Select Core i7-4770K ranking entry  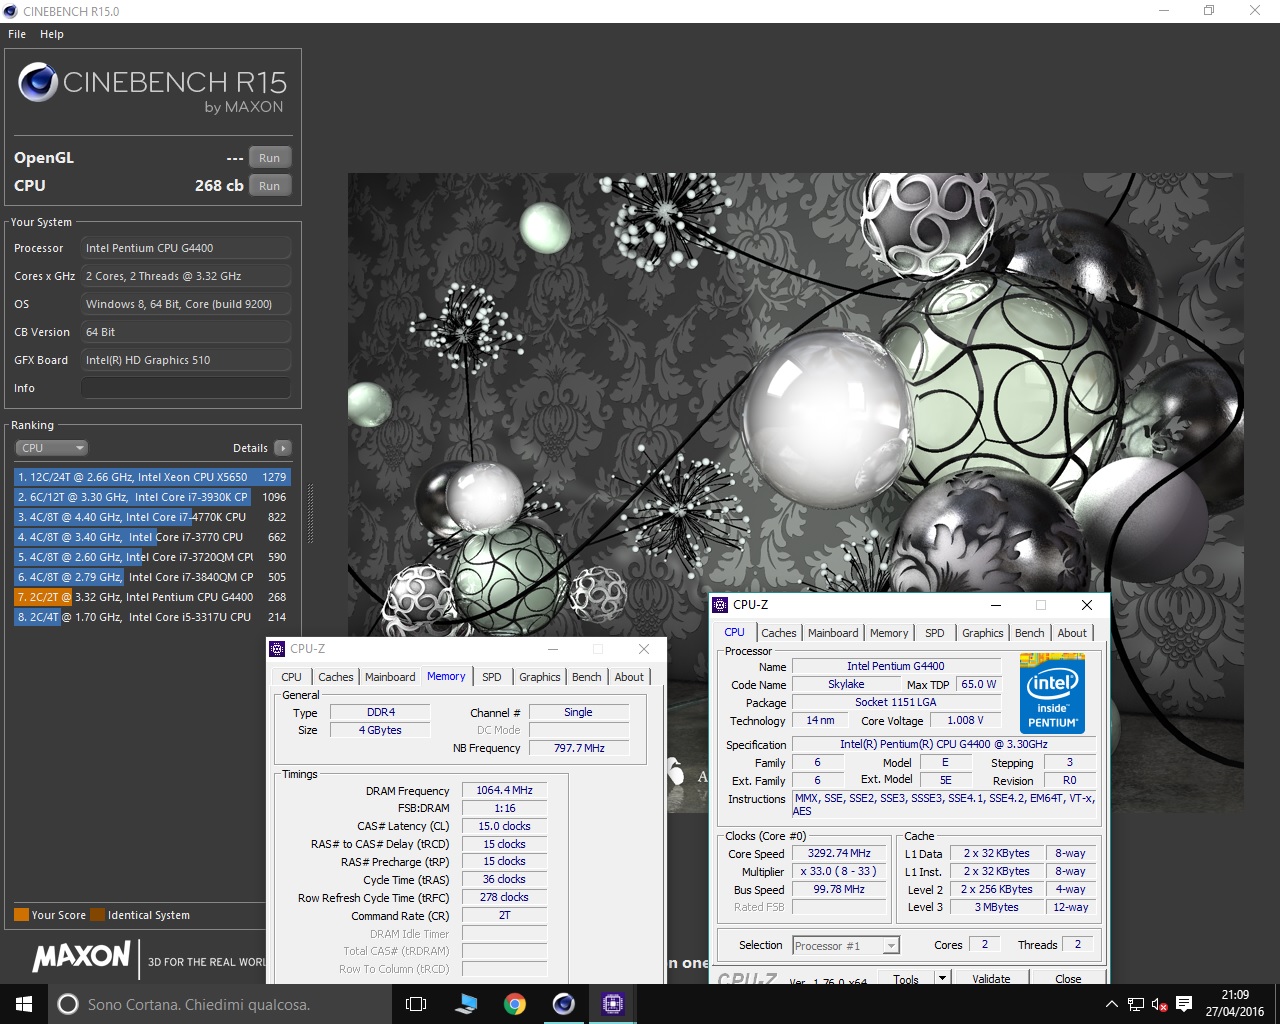click(x=152, y=517)
